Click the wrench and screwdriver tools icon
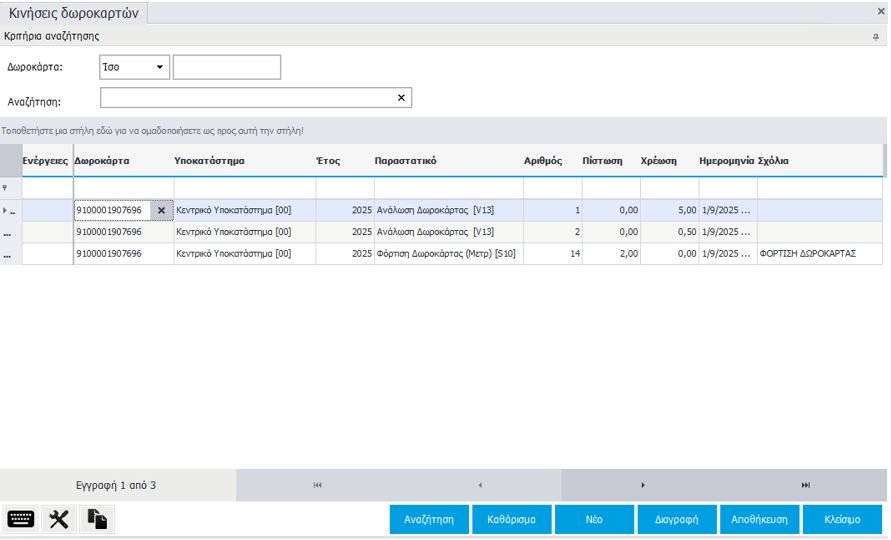 (x=59, y=519)
